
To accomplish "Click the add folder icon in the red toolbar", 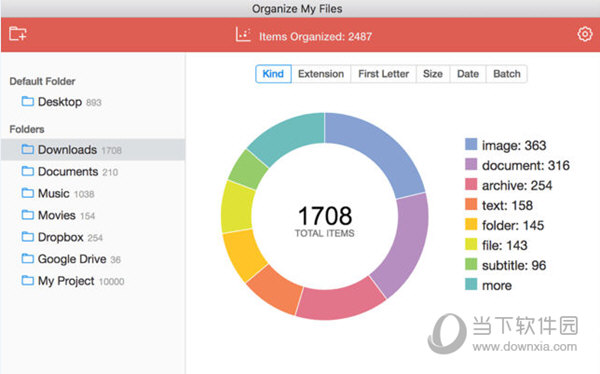I will [18, 34].
